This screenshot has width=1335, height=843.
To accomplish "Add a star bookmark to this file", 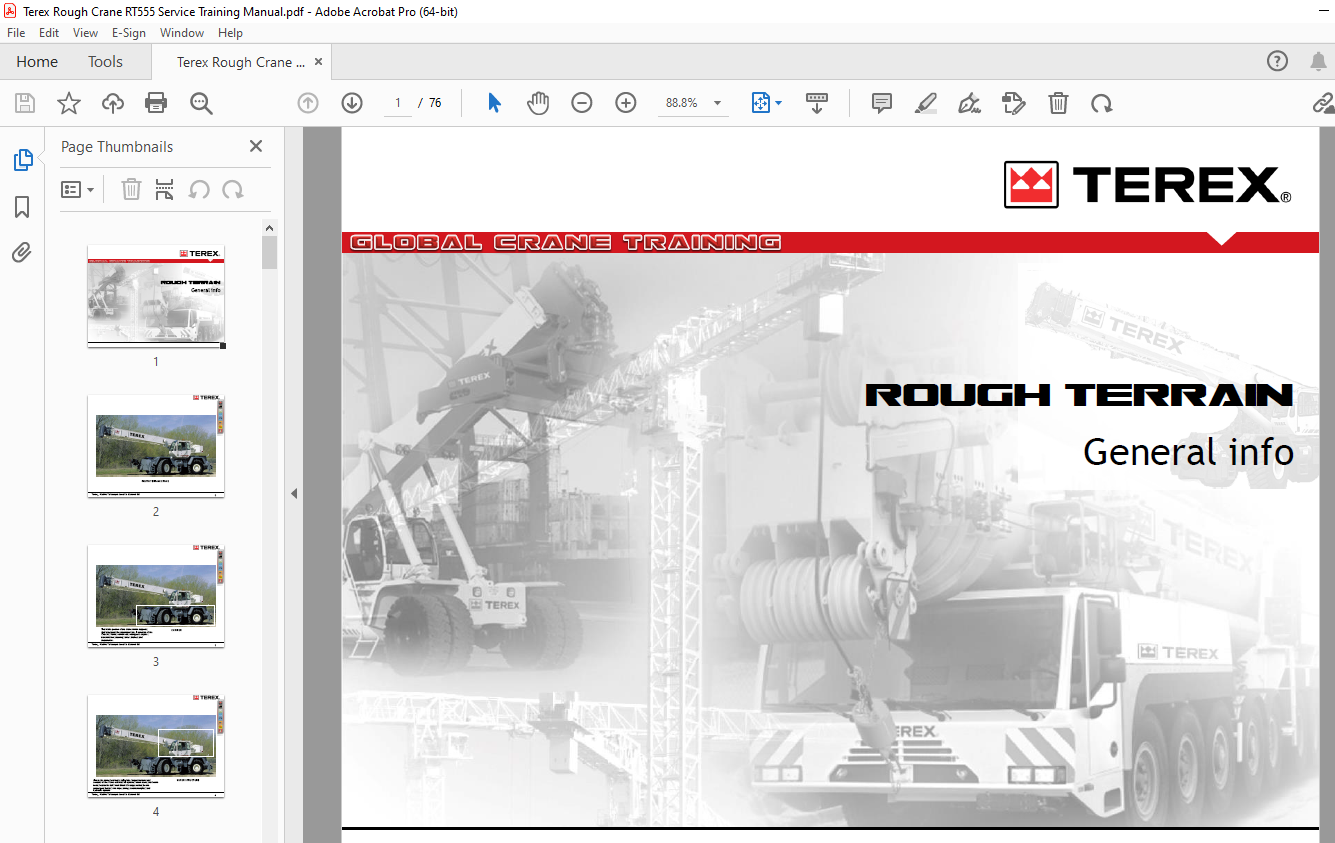I will coord(68,103).
